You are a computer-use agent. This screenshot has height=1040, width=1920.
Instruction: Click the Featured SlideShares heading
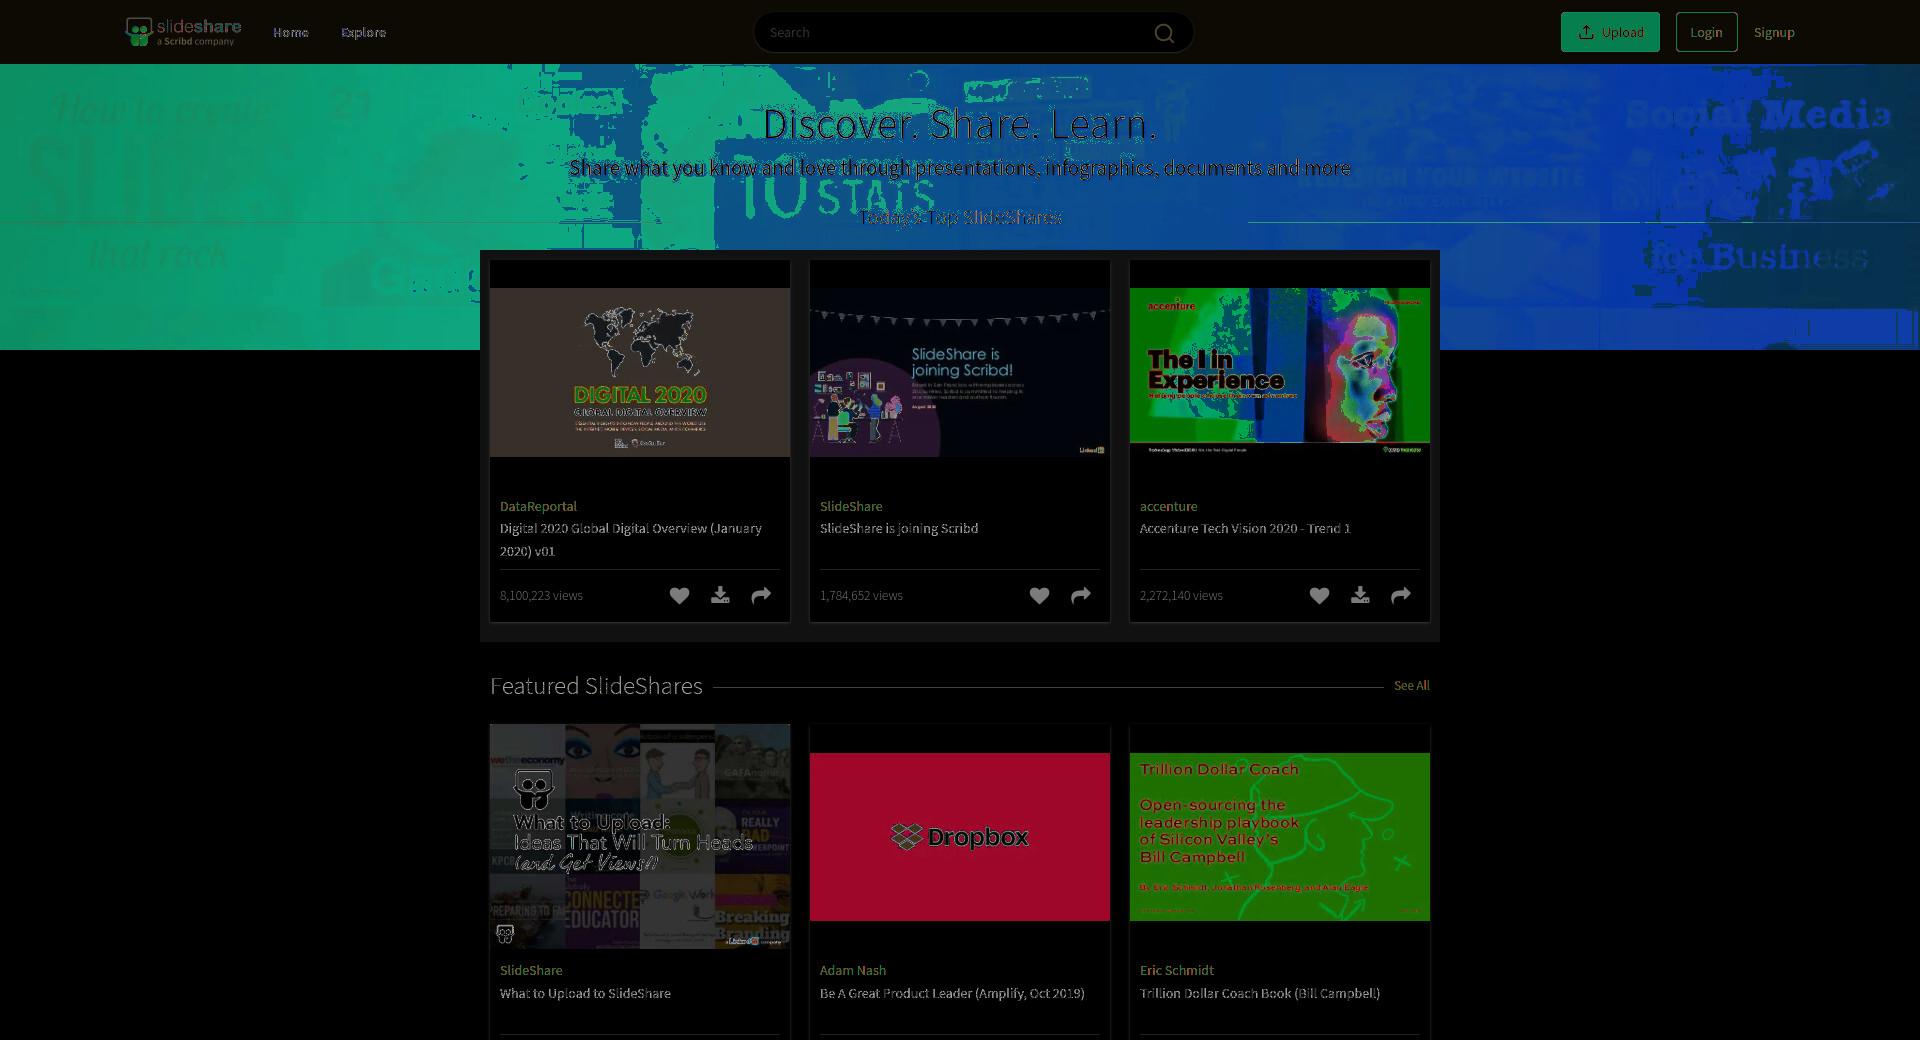point(596,686)
